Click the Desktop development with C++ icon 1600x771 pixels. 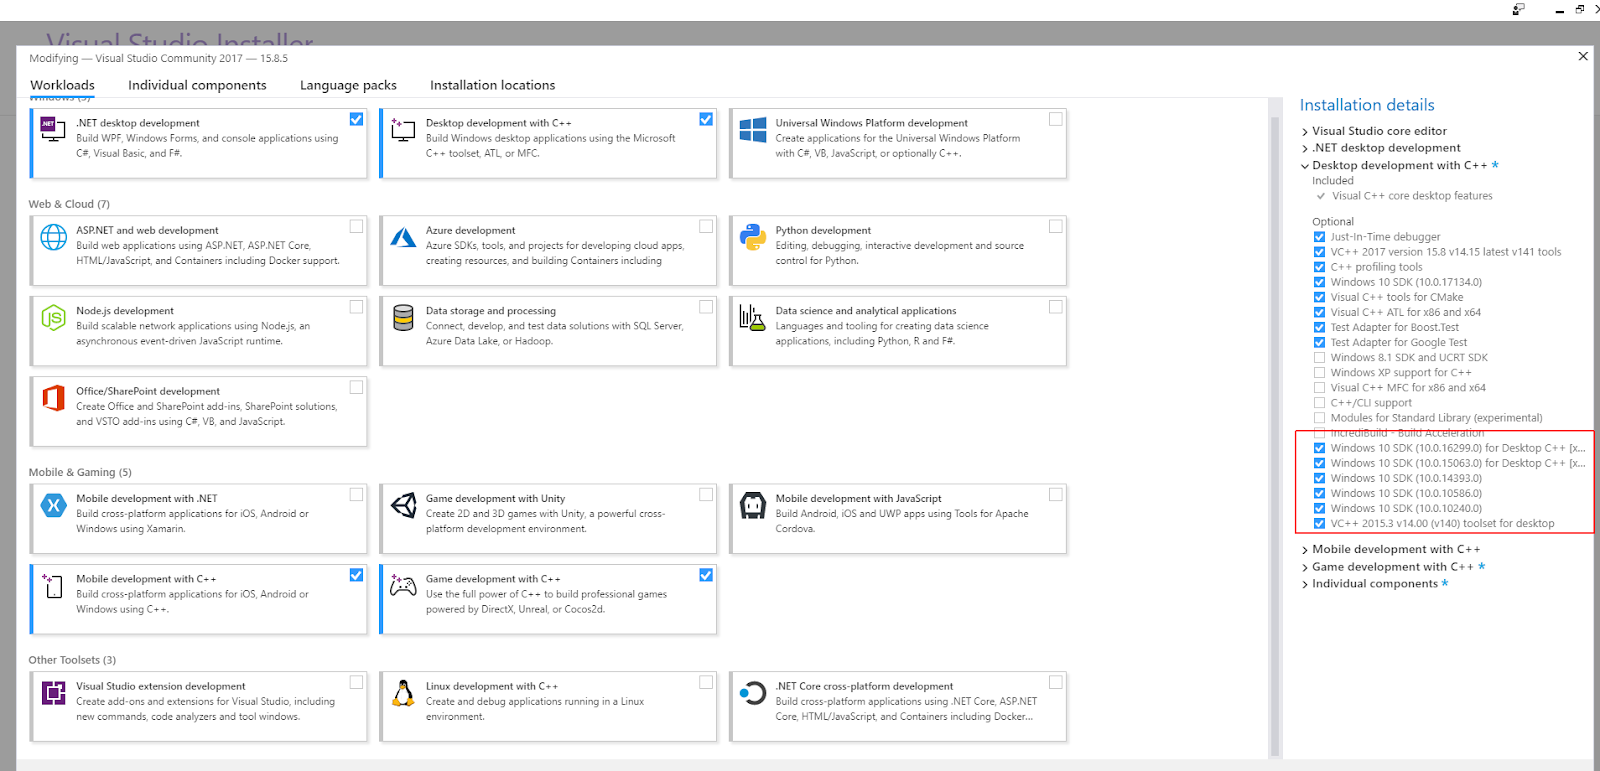[403, 129]
